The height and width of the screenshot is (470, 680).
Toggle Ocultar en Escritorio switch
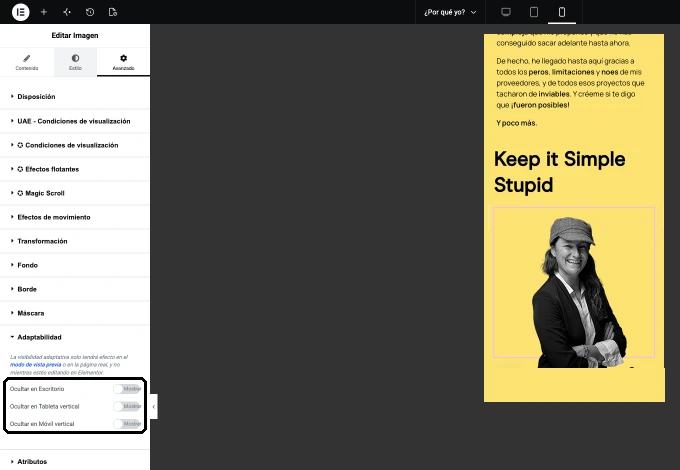127,389
